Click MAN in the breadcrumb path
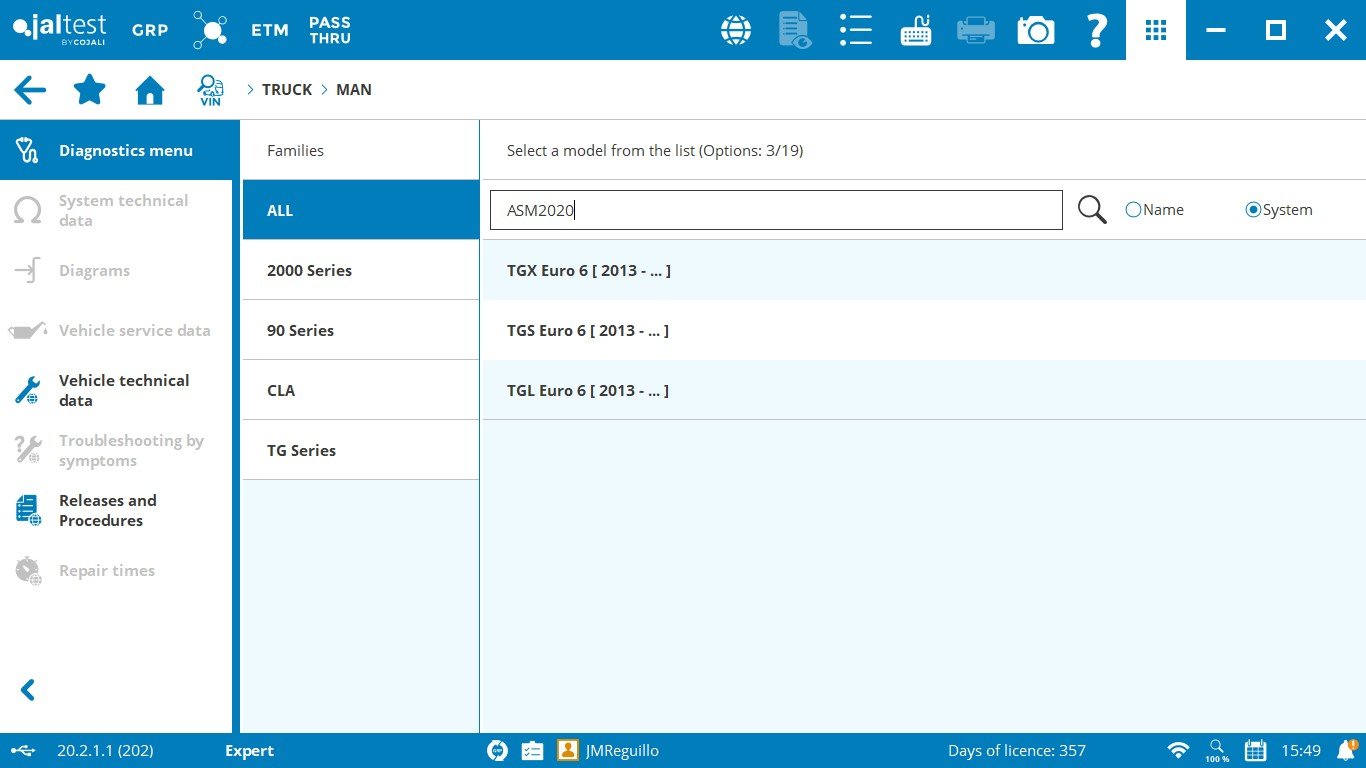The width and height of the screenshot is (1366, 768). (x=354, y=90)
